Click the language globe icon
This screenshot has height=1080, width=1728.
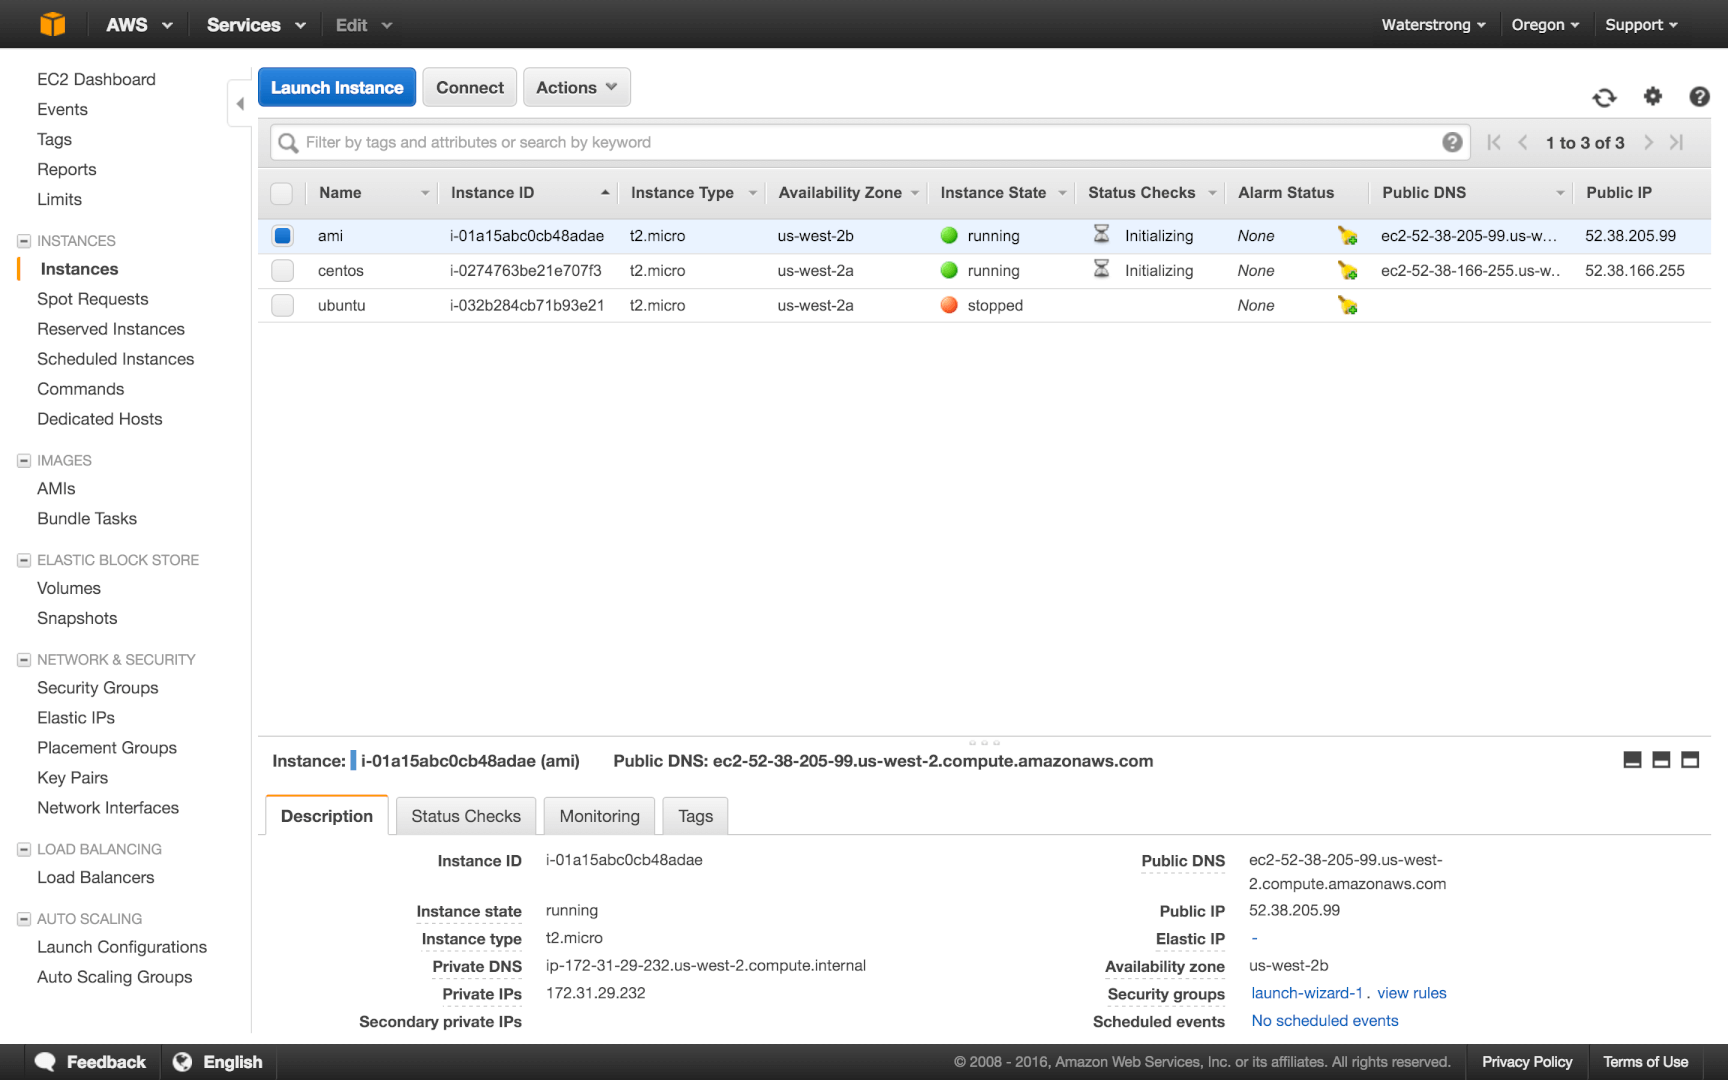[182, 1062]
